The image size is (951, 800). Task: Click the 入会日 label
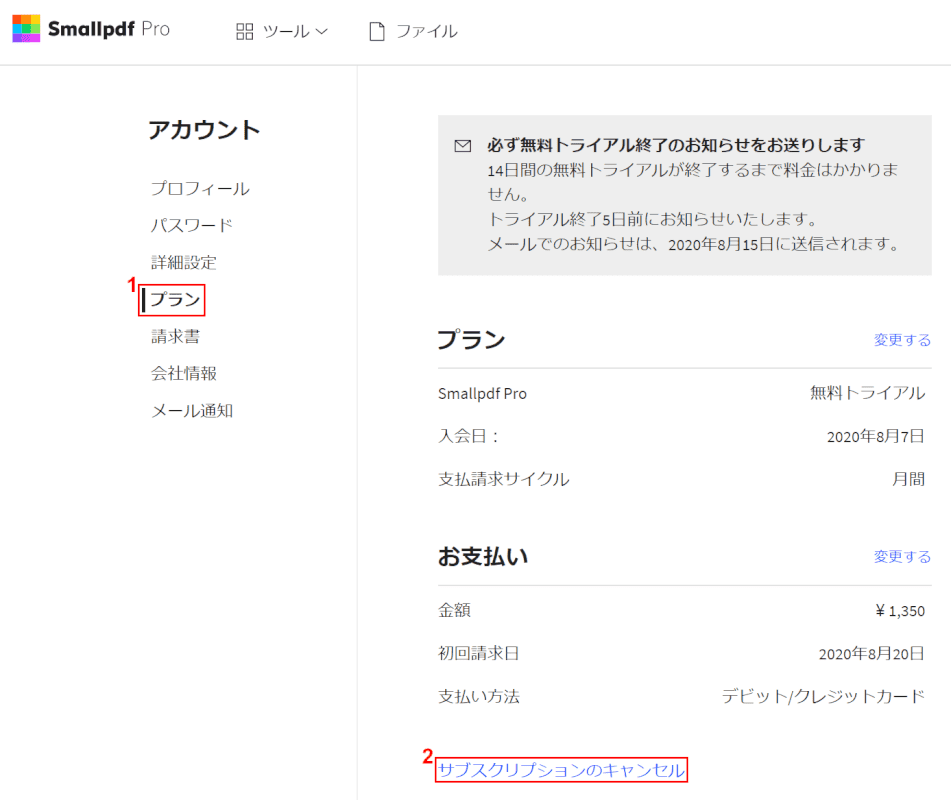[468, 436]
